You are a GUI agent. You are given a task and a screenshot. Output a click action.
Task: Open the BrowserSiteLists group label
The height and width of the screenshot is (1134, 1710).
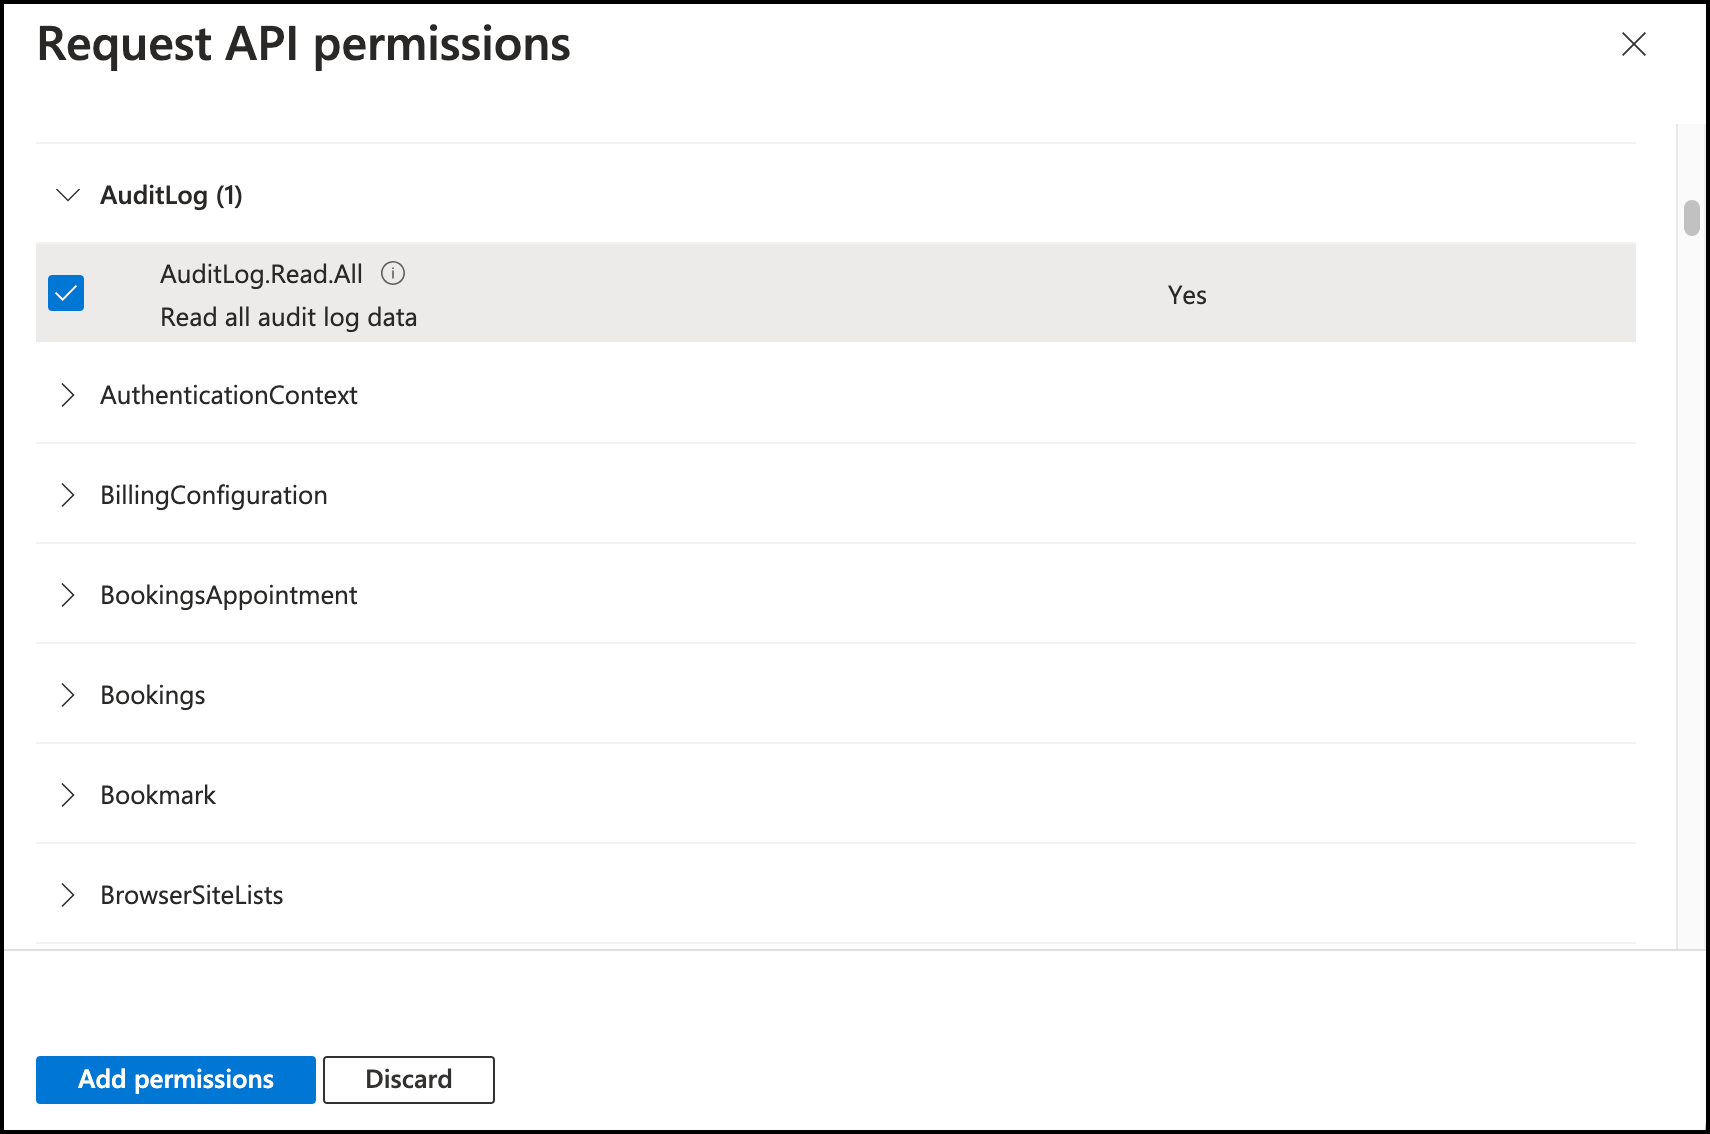192,895
